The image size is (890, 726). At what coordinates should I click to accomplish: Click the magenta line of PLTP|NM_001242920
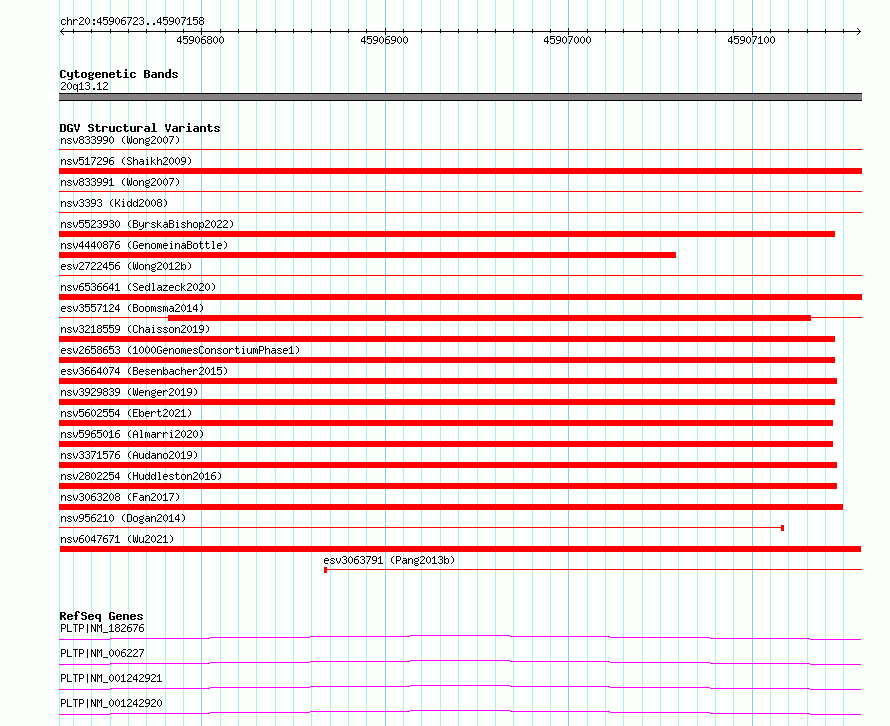pos(460,712)
